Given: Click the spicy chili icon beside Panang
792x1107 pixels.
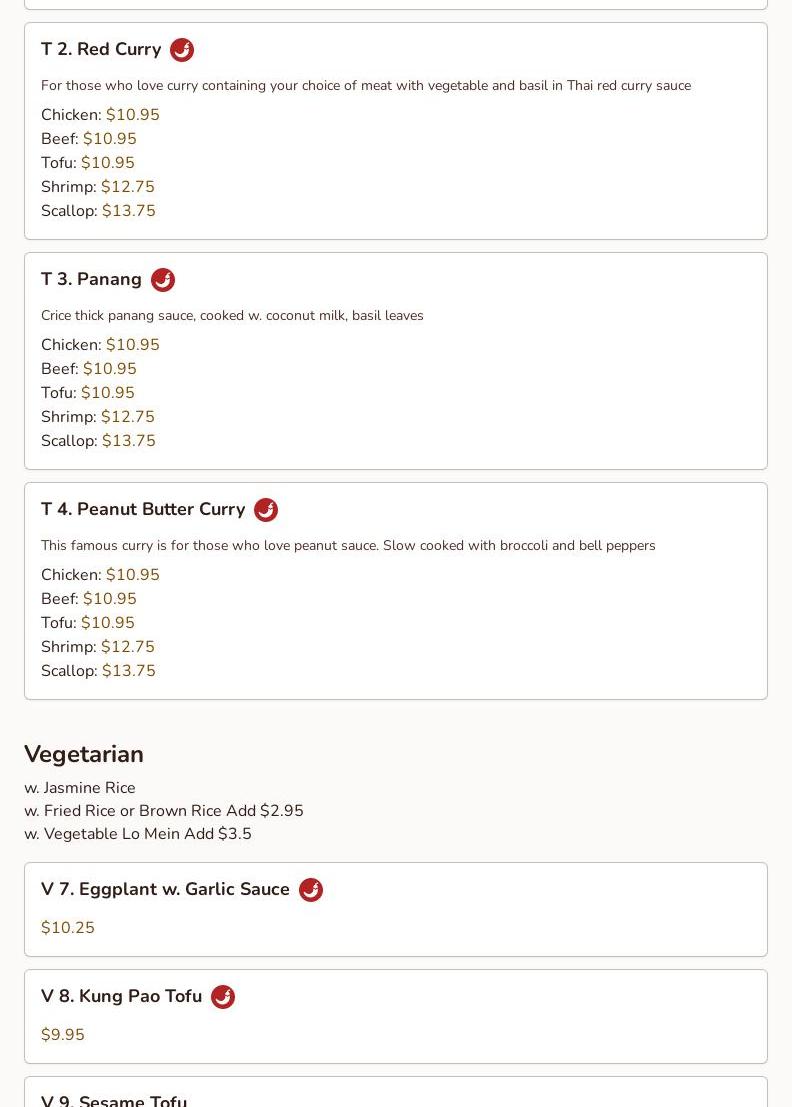Looking at the screenshot, I should click(x=163, y=280).
